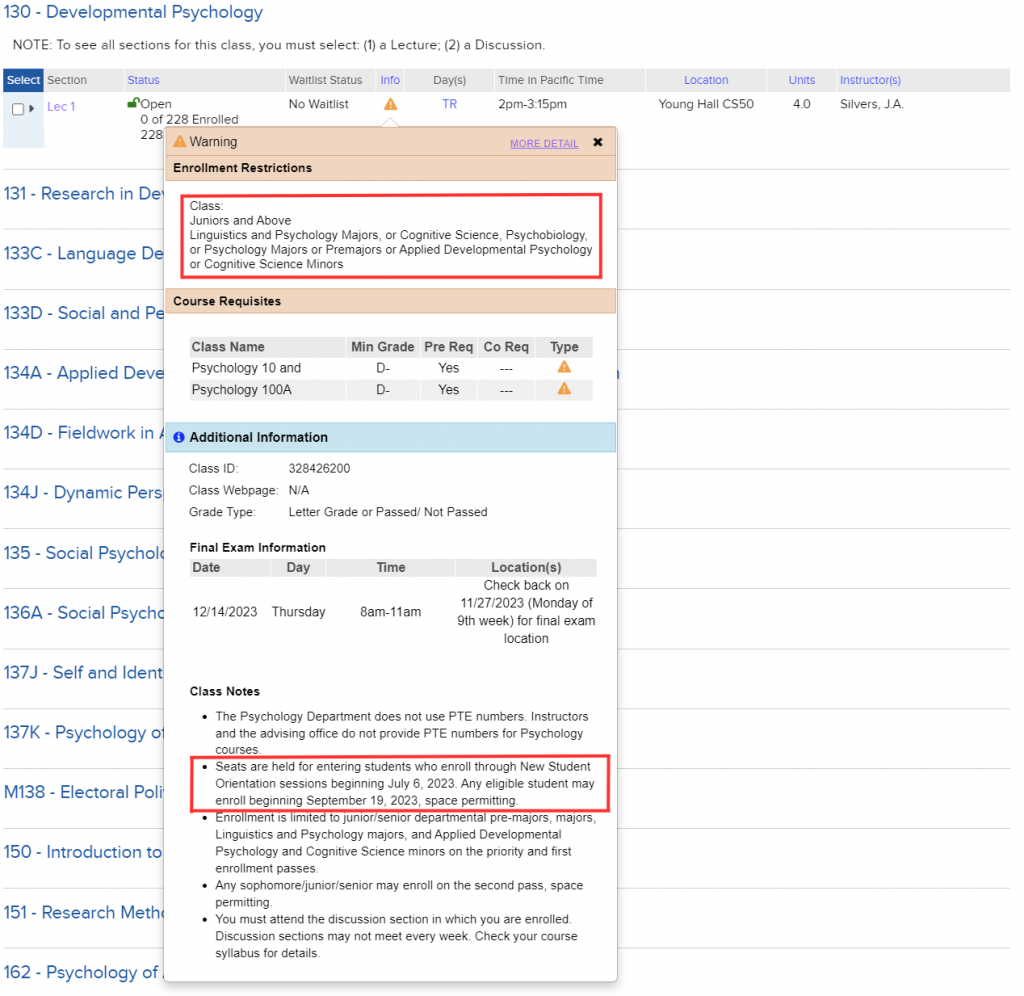This screenshot has height=996, width=1024.
Task: Close the enrollment warning popup
Action: [598, 142]
